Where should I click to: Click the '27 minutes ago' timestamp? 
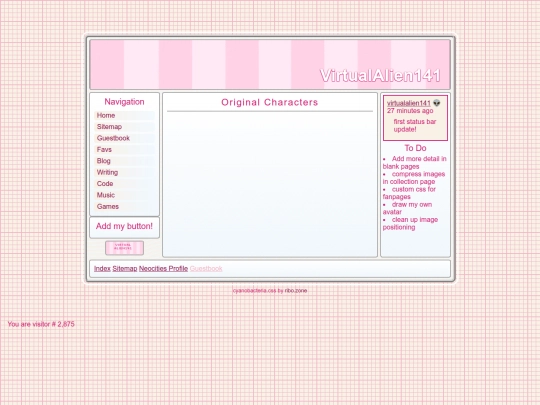[410, 111]
